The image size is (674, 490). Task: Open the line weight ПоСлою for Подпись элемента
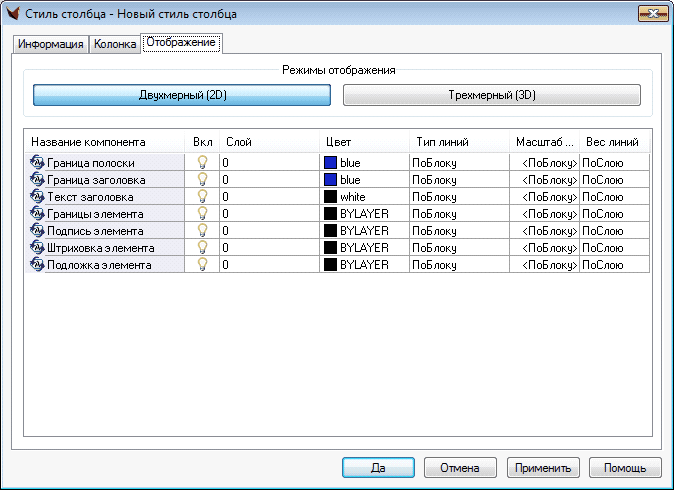614,231
